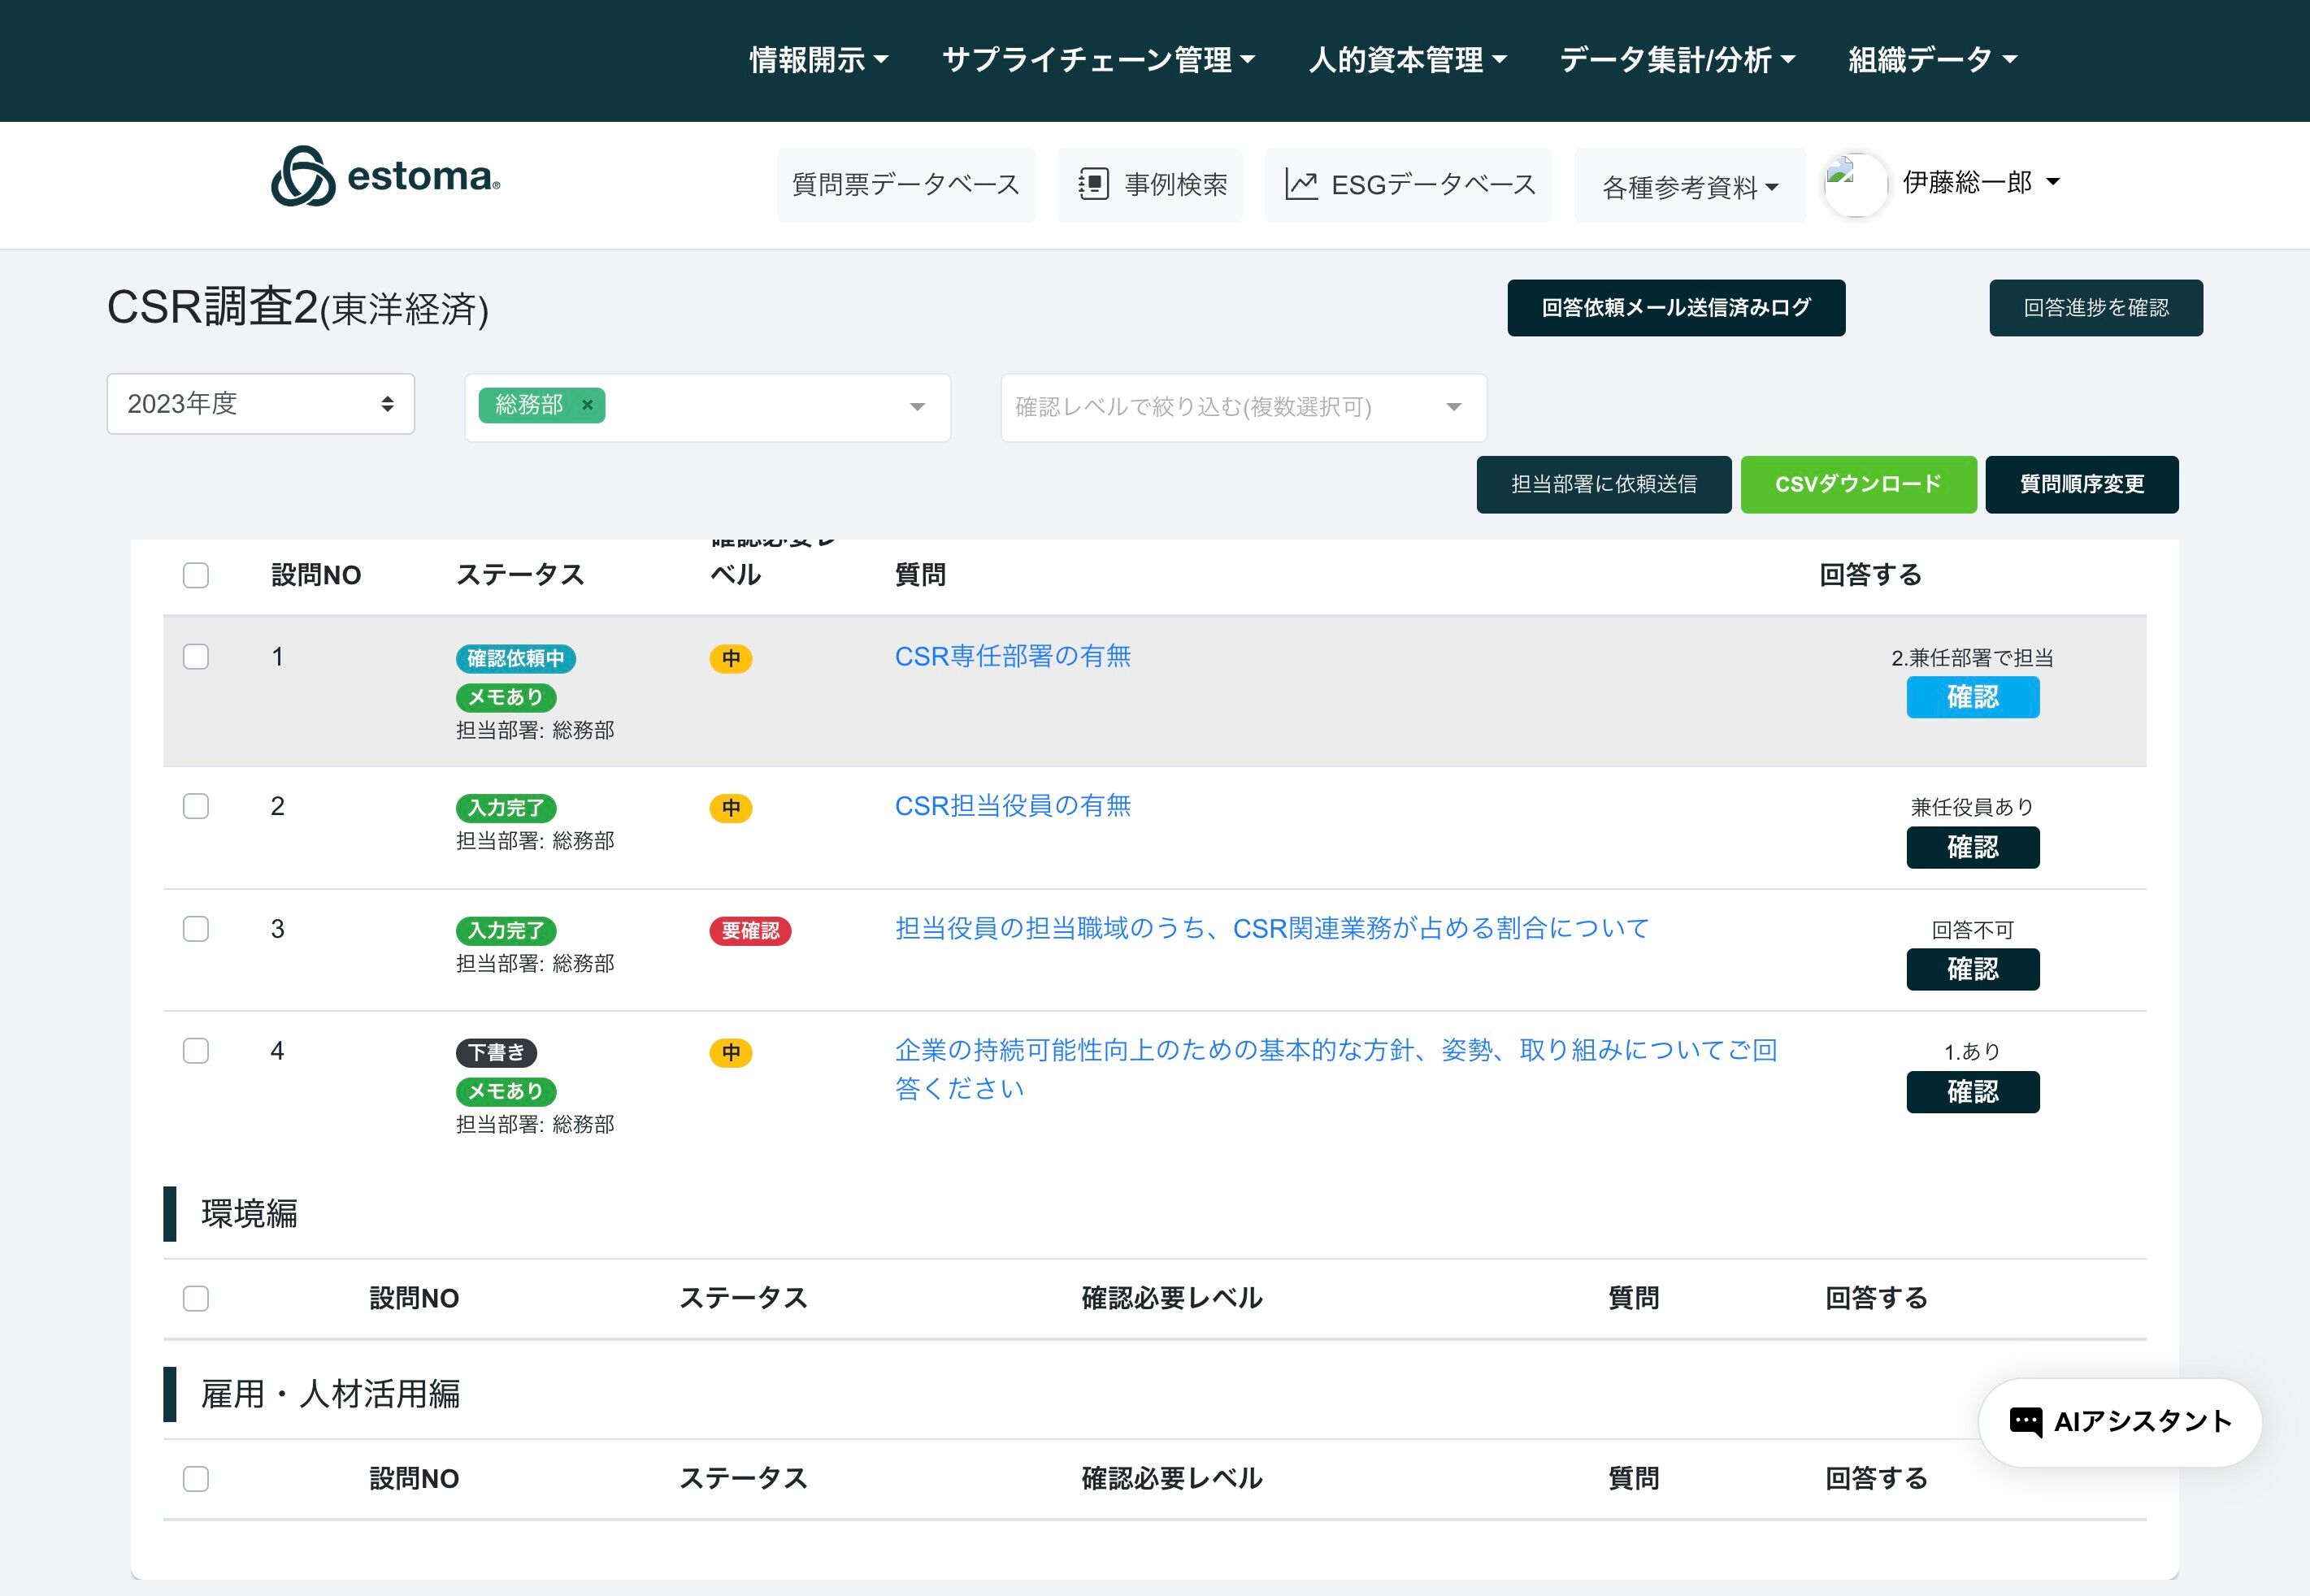Screen dimensions: 2310x1596
Task: Tick the checkbox for question 3
Action: (x=196, y=929)
